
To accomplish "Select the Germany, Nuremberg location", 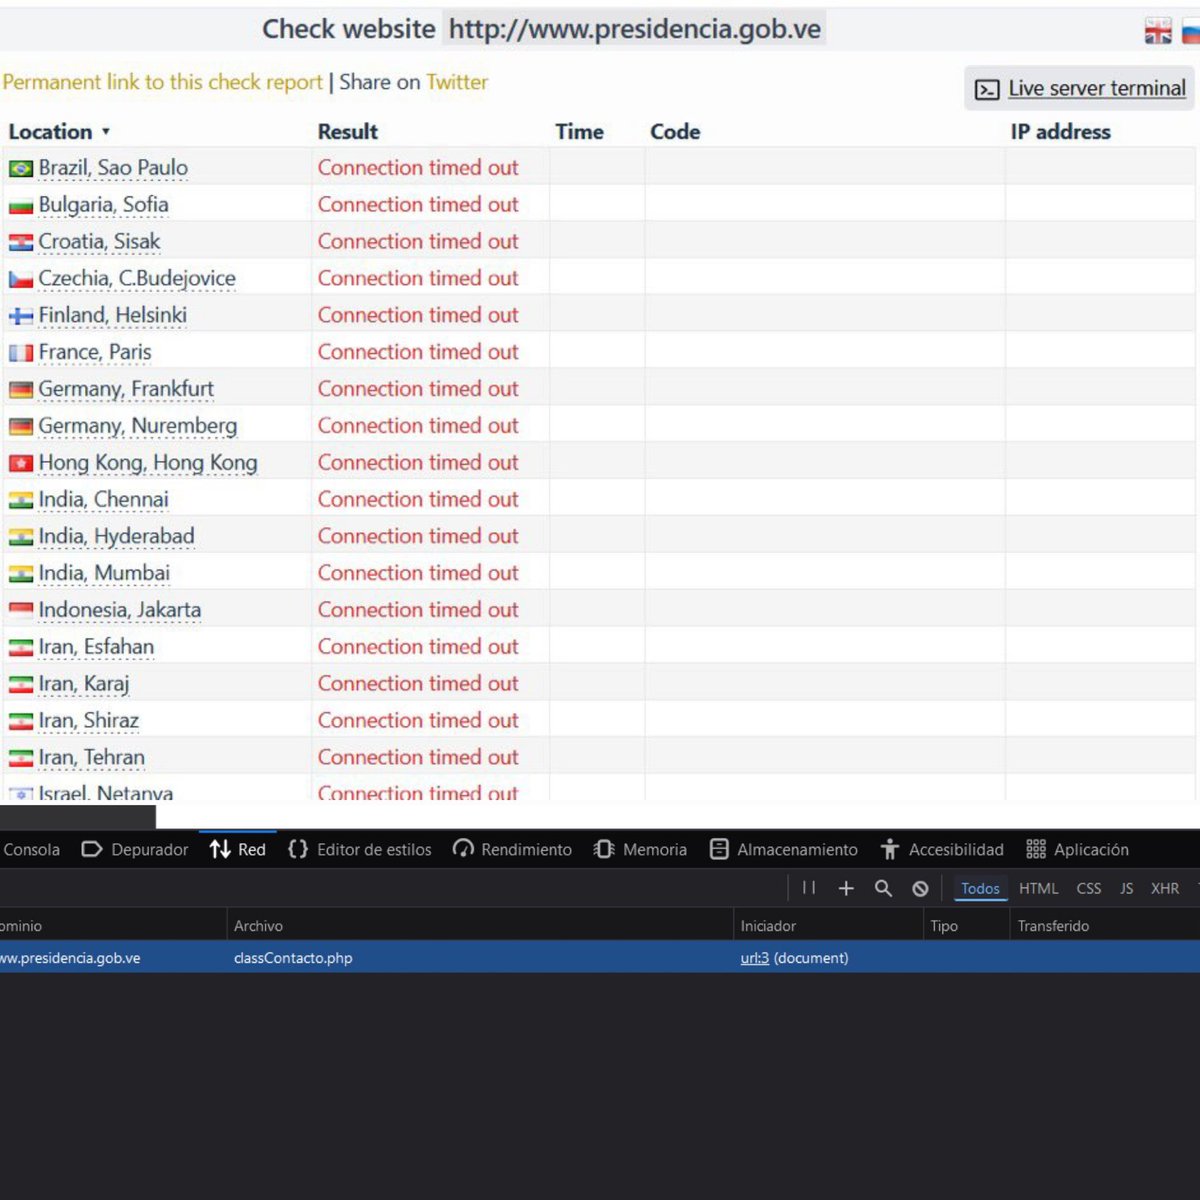I will 138,426.
